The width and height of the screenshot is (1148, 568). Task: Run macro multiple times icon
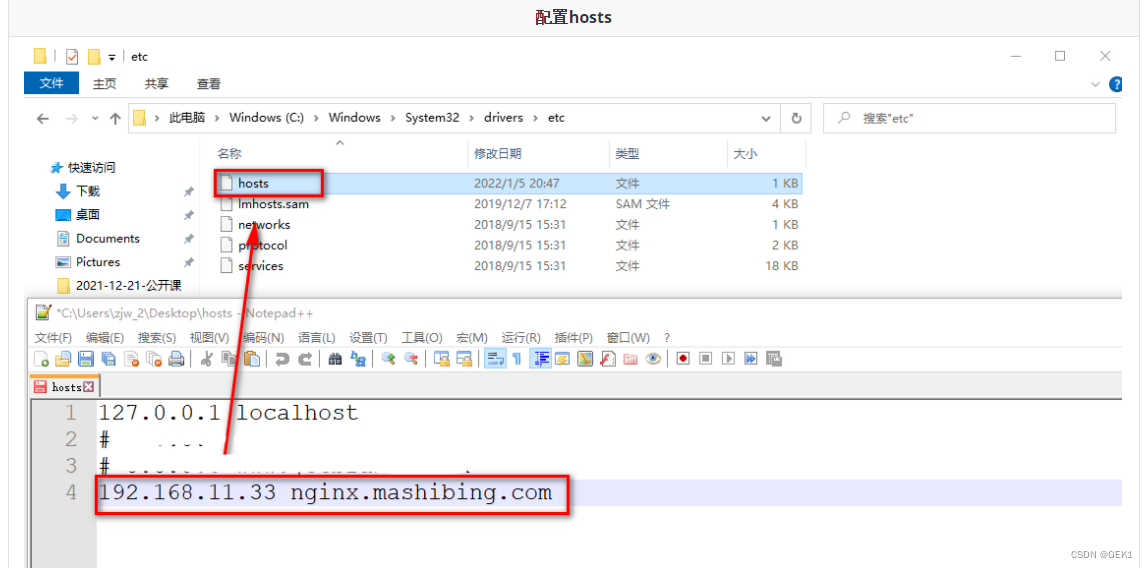pos(751,359)
